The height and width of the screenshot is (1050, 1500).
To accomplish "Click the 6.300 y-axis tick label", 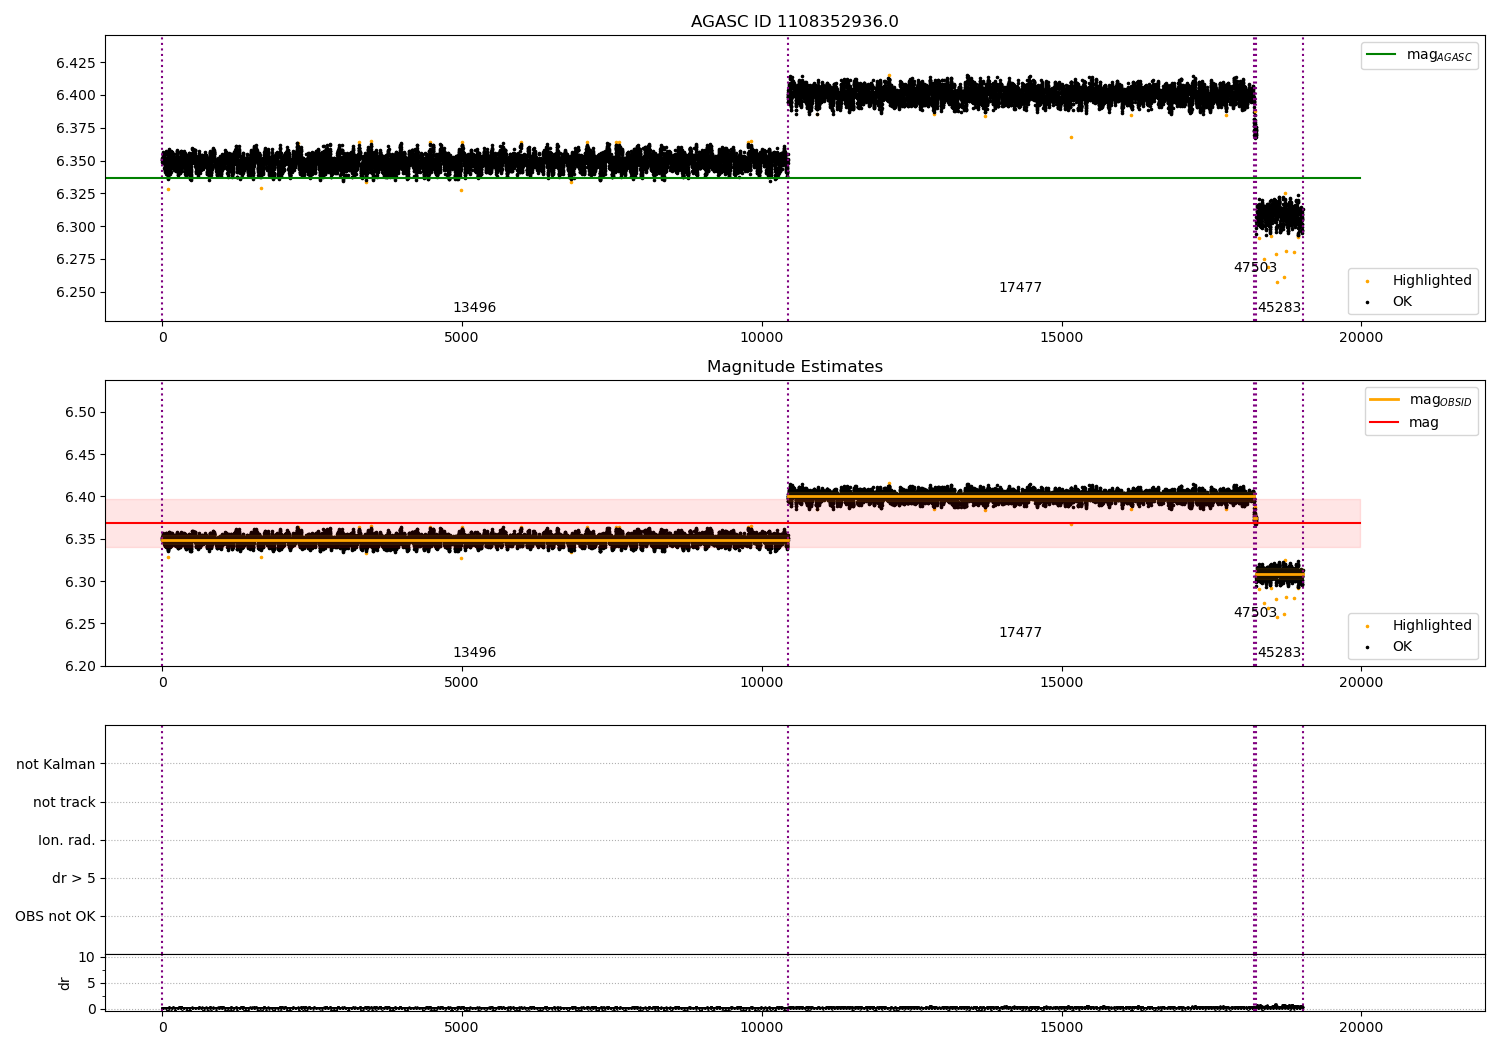I will [76, 227].
